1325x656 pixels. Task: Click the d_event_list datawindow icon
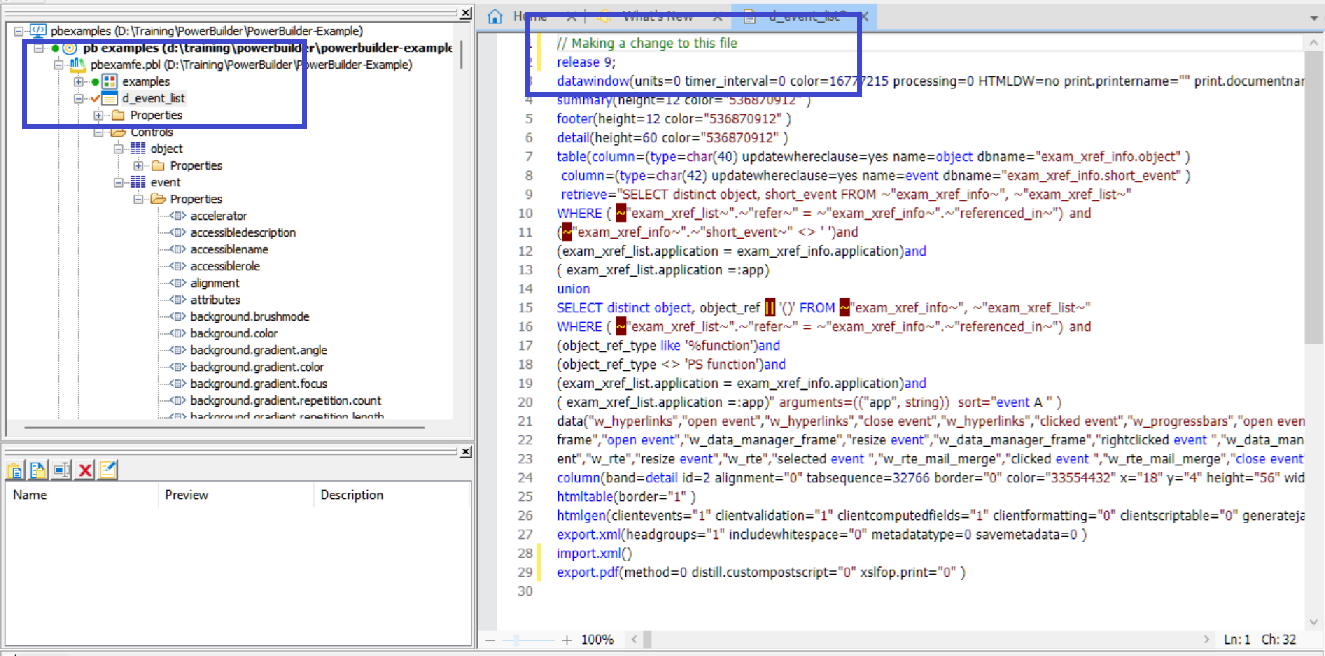click(110, 98)
